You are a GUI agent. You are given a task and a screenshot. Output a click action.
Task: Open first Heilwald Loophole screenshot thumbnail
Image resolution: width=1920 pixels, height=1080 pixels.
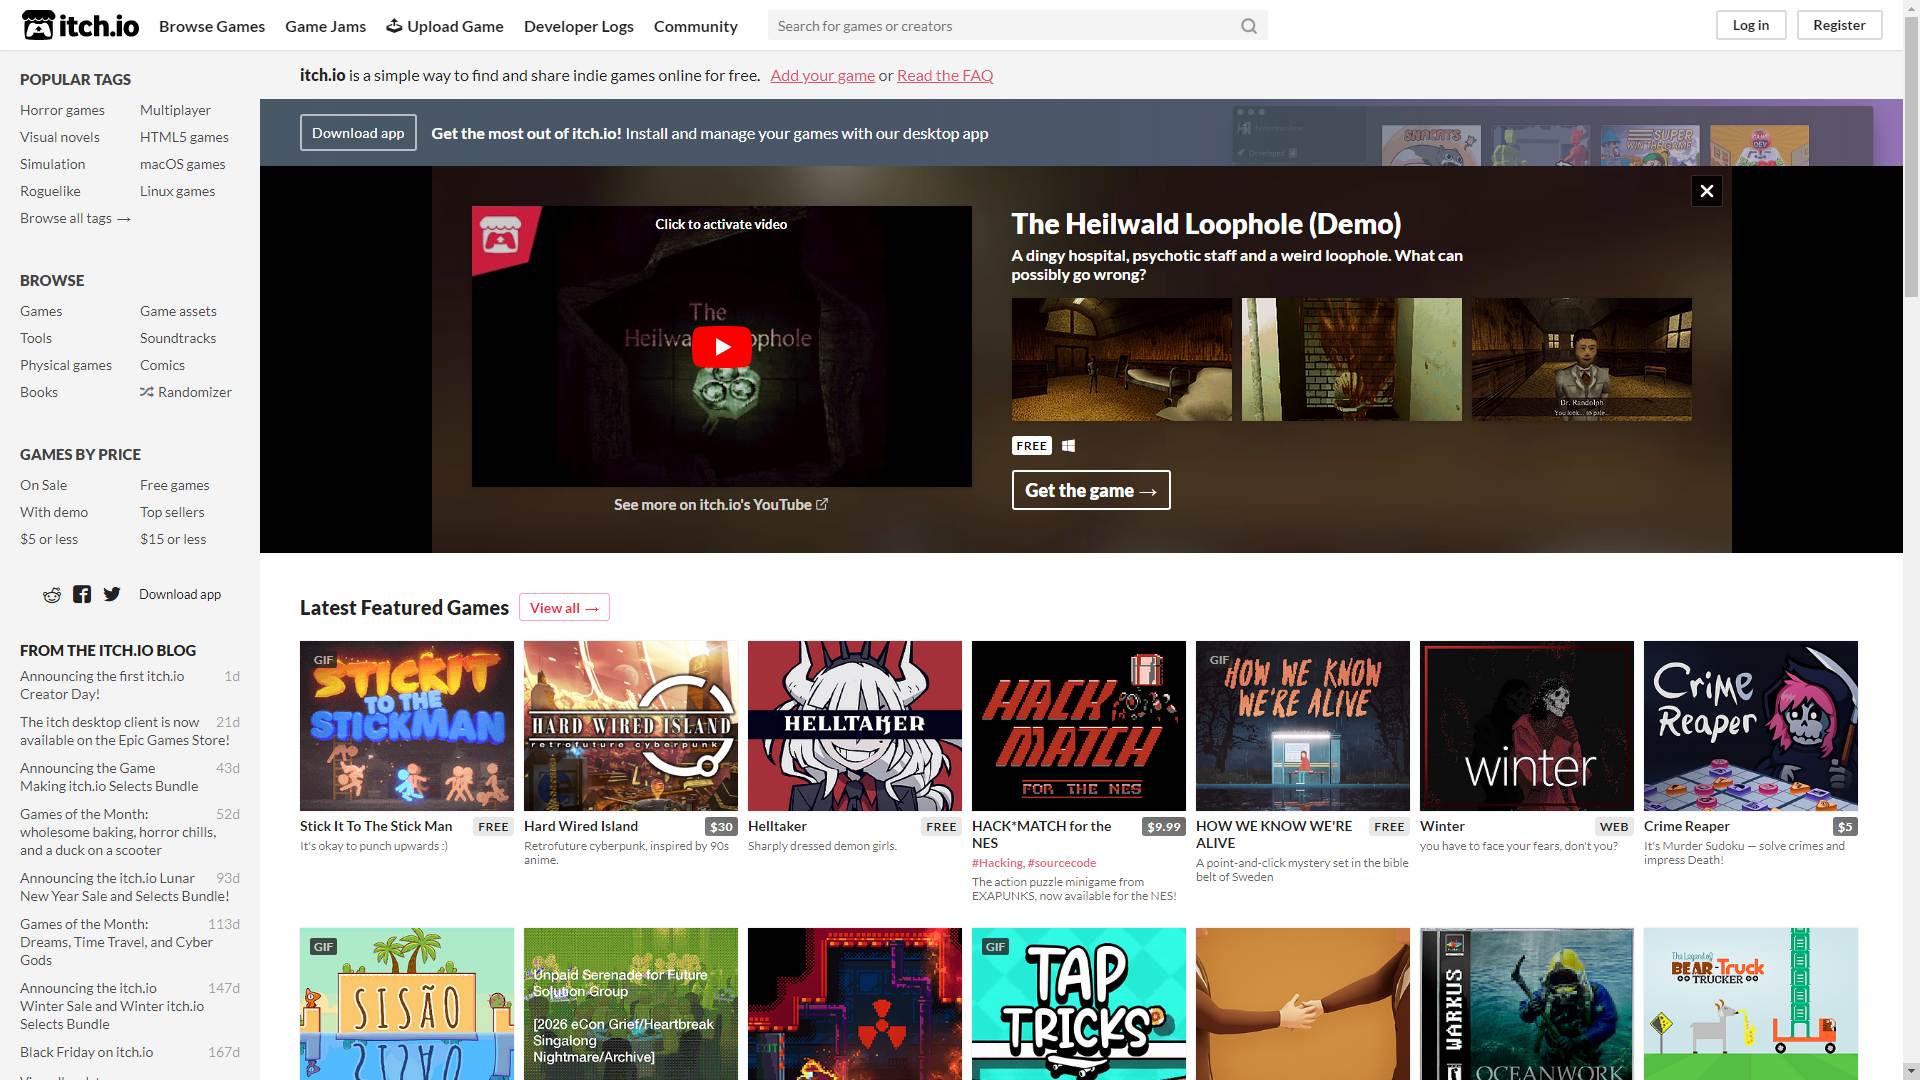(1122, 359)
